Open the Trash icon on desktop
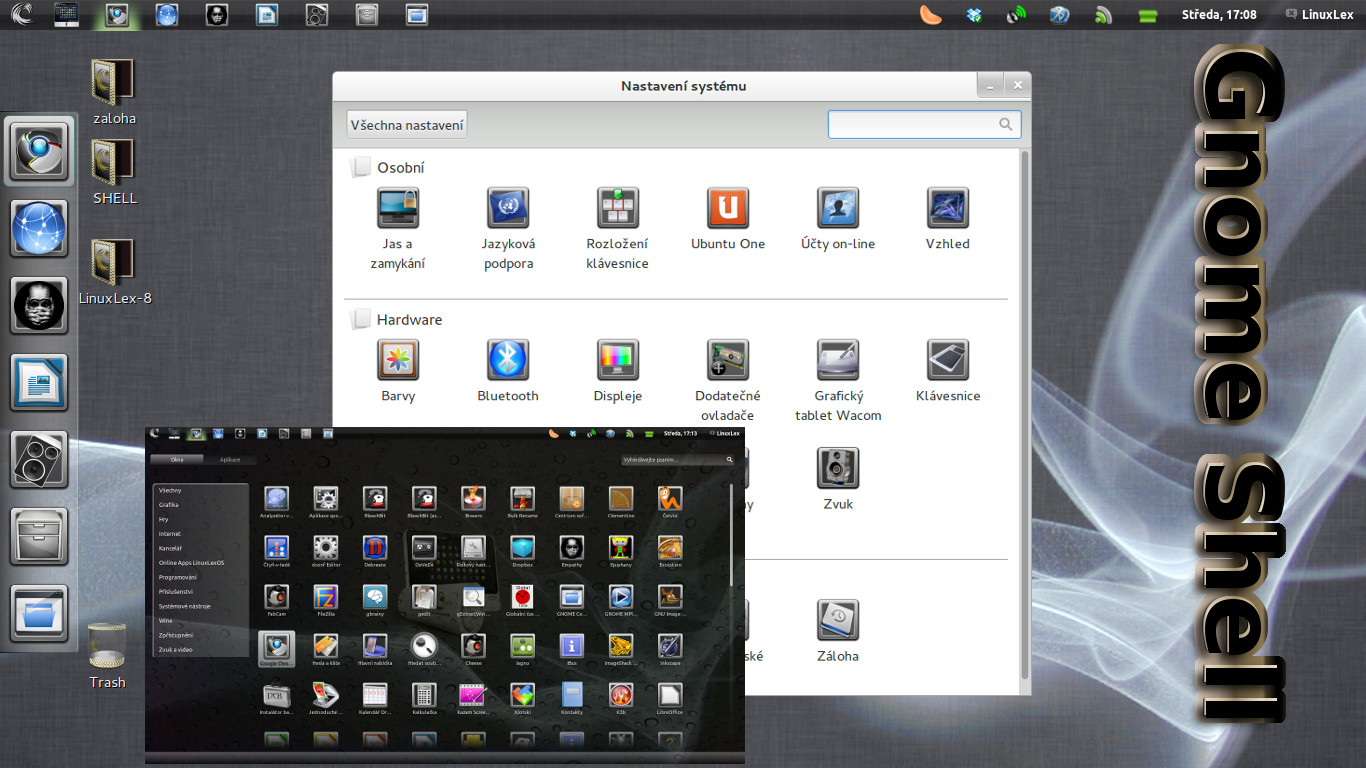Screen dimensions: 1366x768 pyautogui.click(x=107, y=656)
